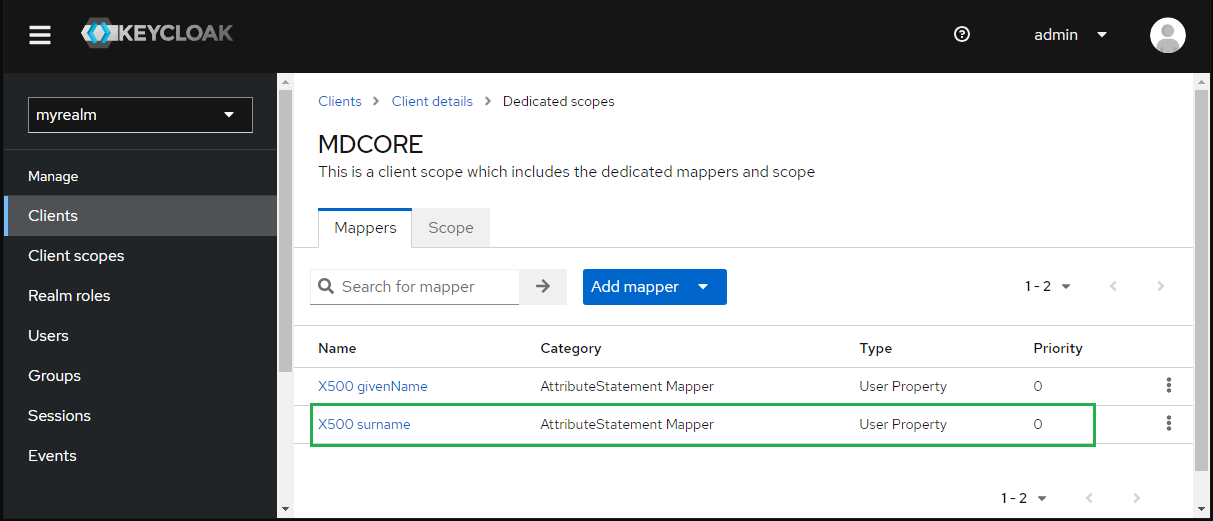Screen dimensions: 1213x521
Task: Click the user avatar icon
Action: coord(1168,35)
